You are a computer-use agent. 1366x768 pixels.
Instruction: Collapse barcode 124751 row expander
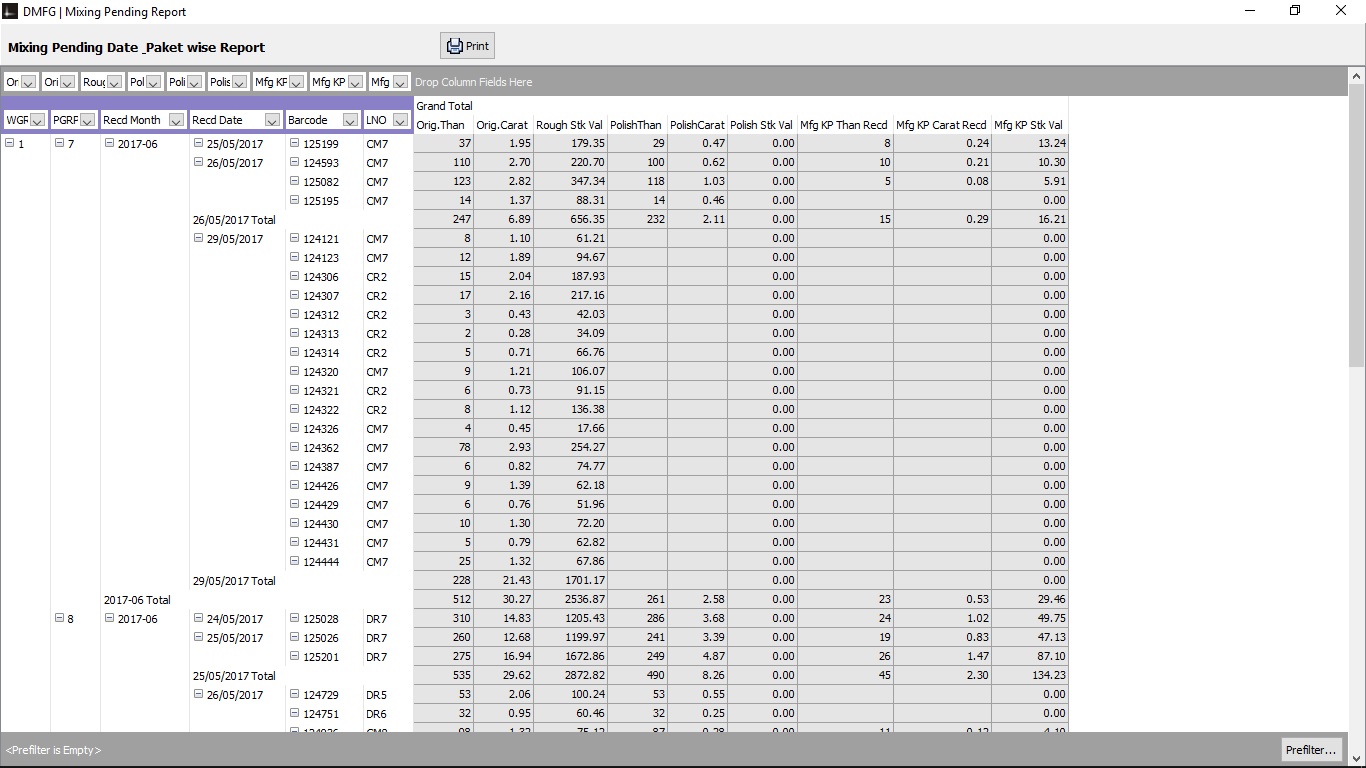tap(295, 713)
